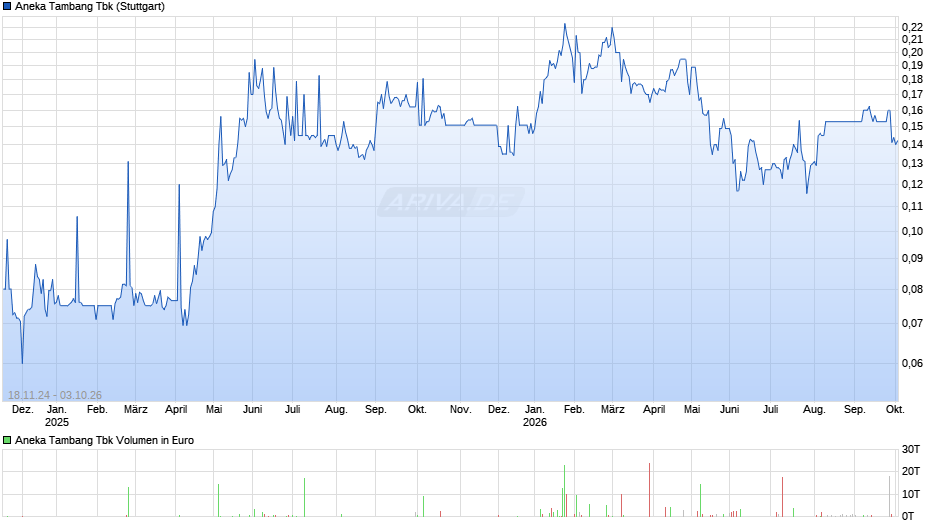940x526 pixels.
Task: Click the volume axis label 20T
Action: click(x=911, y=471)
